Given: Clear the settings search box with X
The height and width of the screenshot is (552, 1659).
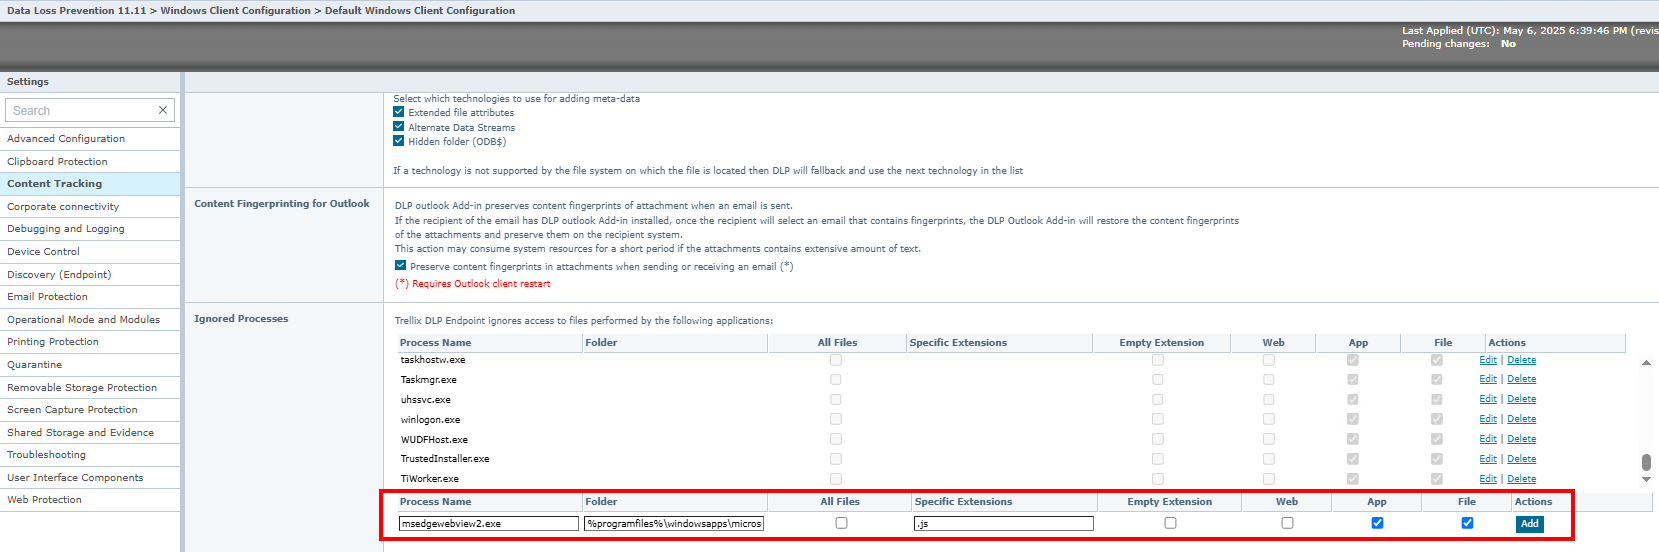Looking at the screenshot, I should pos(163,110).
